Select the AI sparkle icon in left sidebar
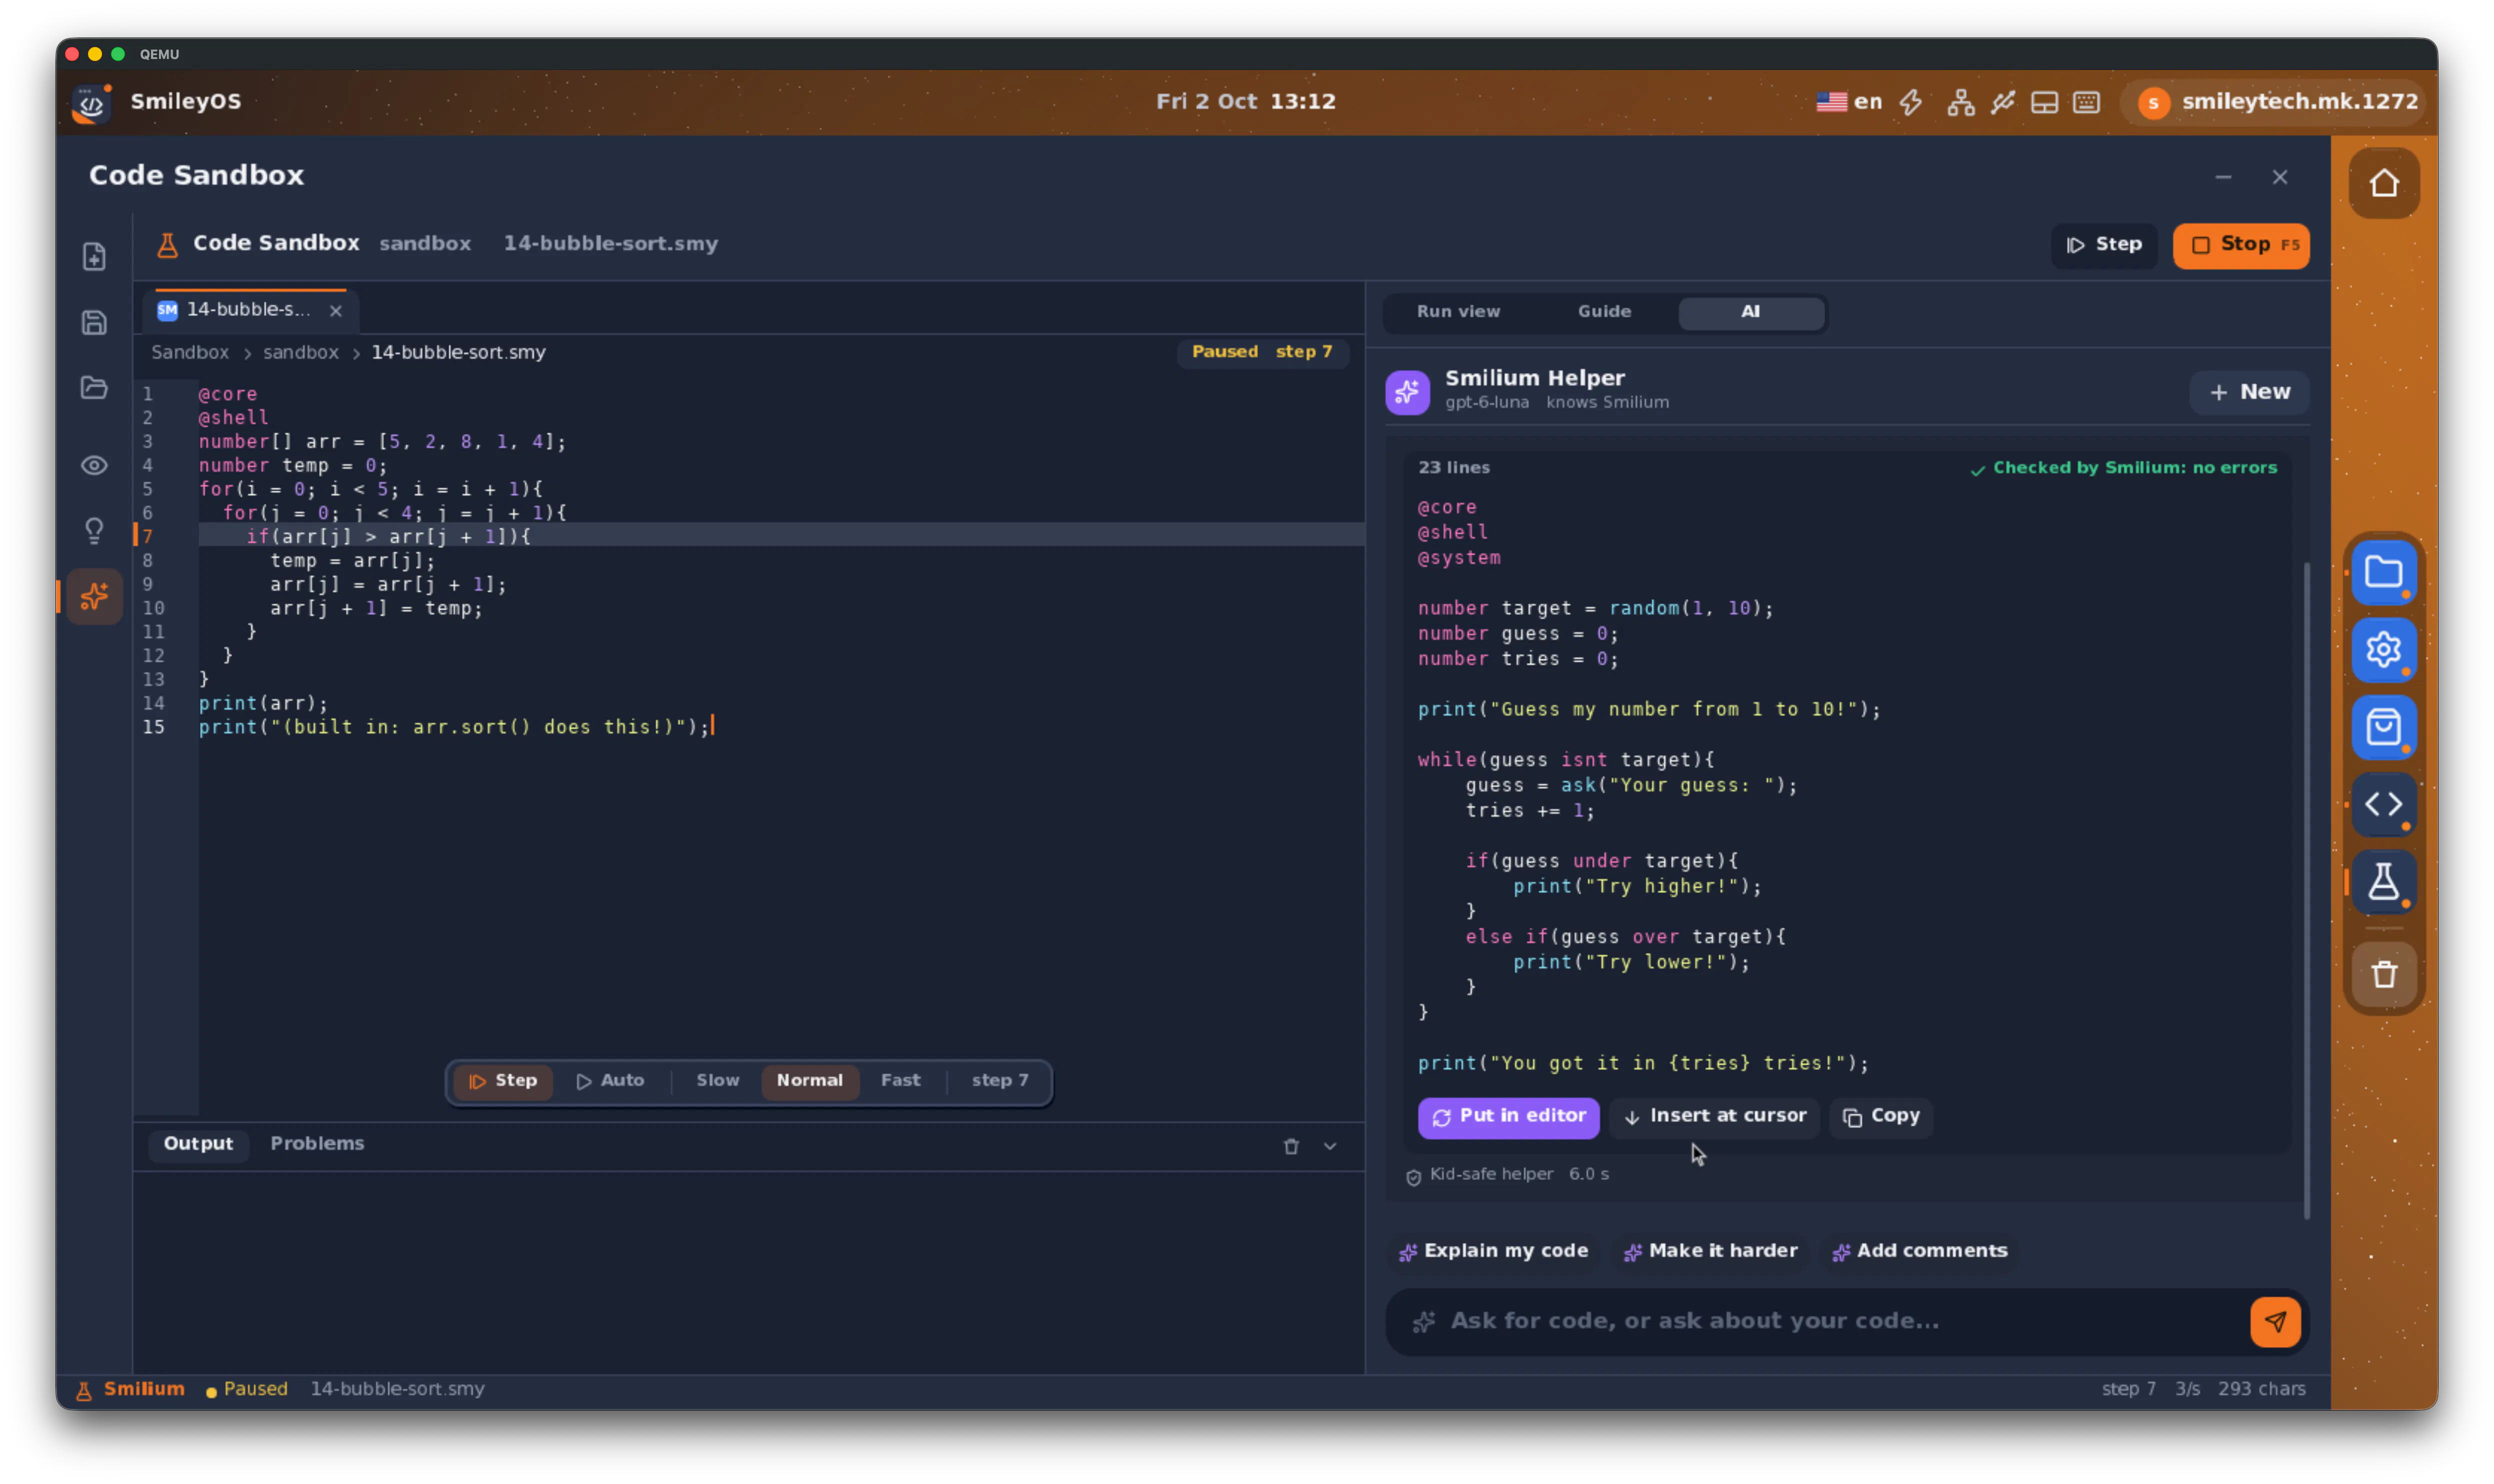 94,596
